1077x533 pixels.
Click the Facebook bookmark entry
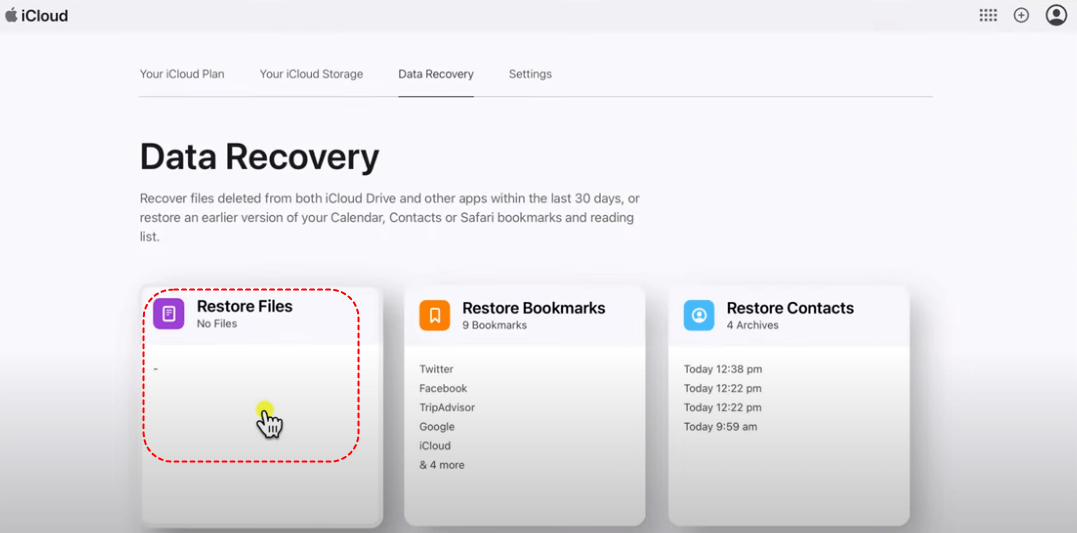(443, 388)
